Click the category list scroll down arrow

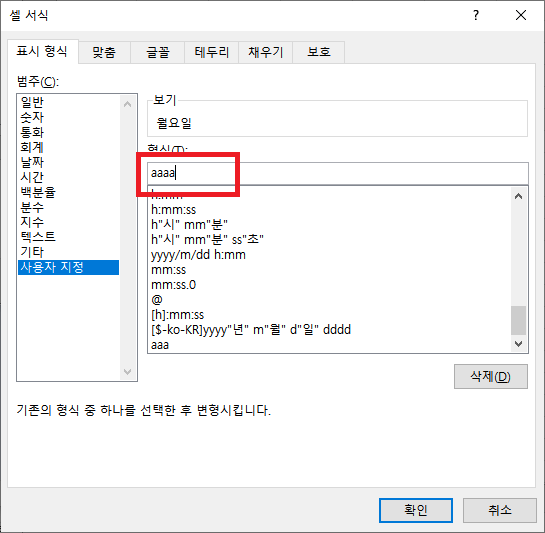click(x=128, y=372)
